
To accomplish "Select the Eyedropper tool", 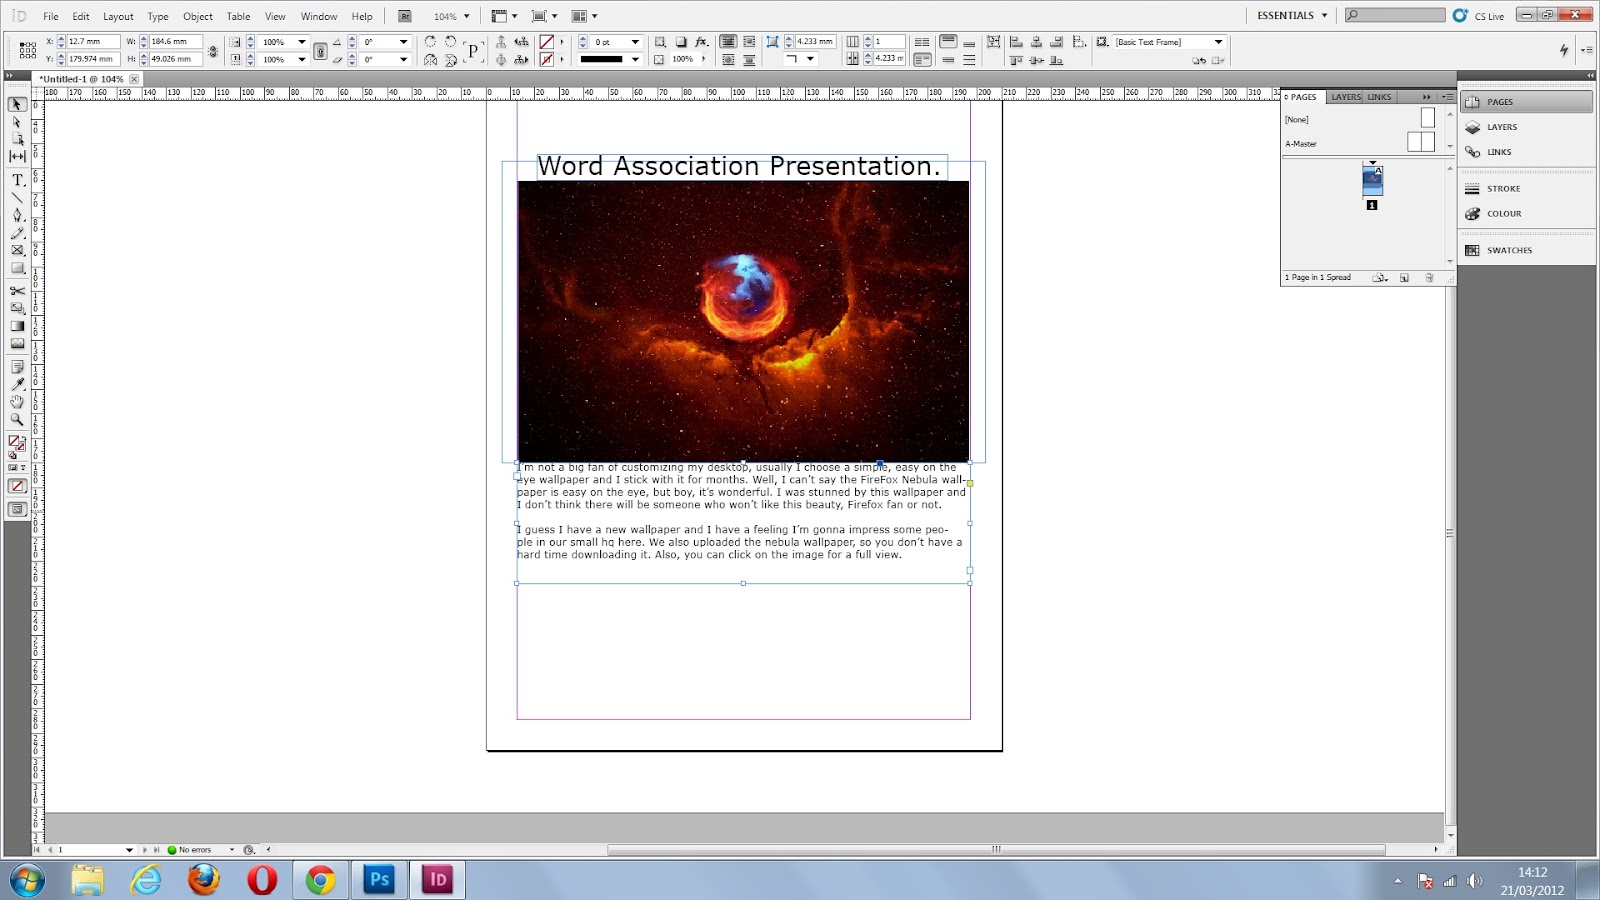I will tap(17, 383).
